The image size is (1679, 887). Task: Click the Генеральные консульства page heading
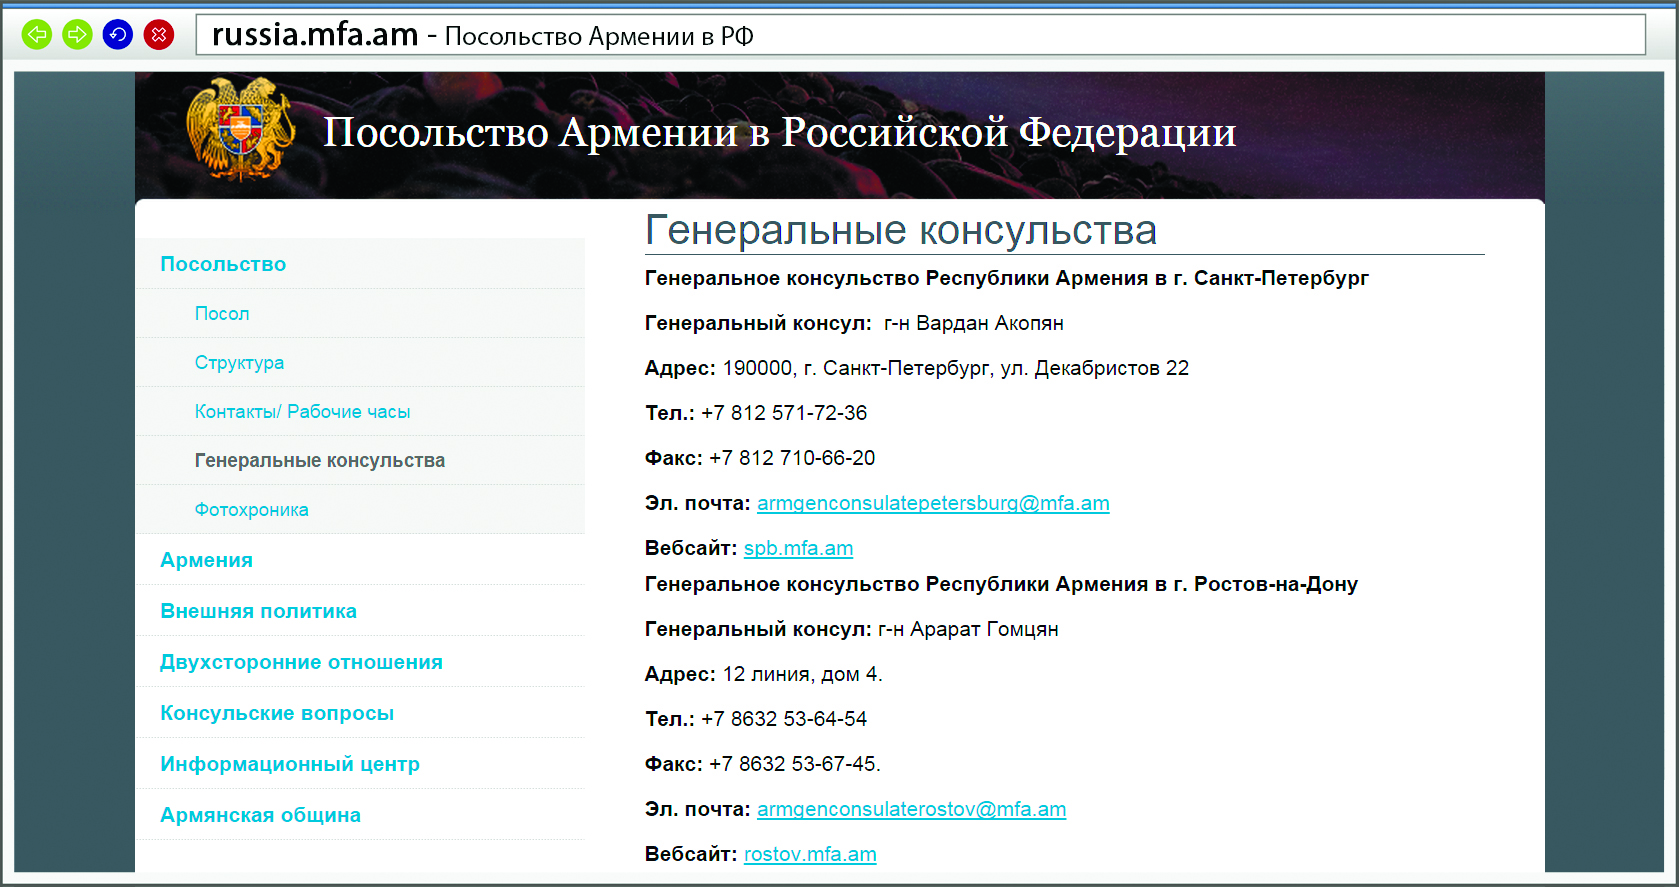[901, 230]
